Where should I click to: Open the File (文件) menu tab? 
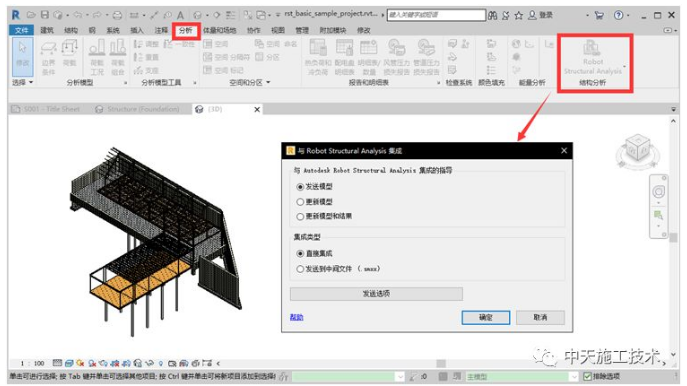pos(21,30)
